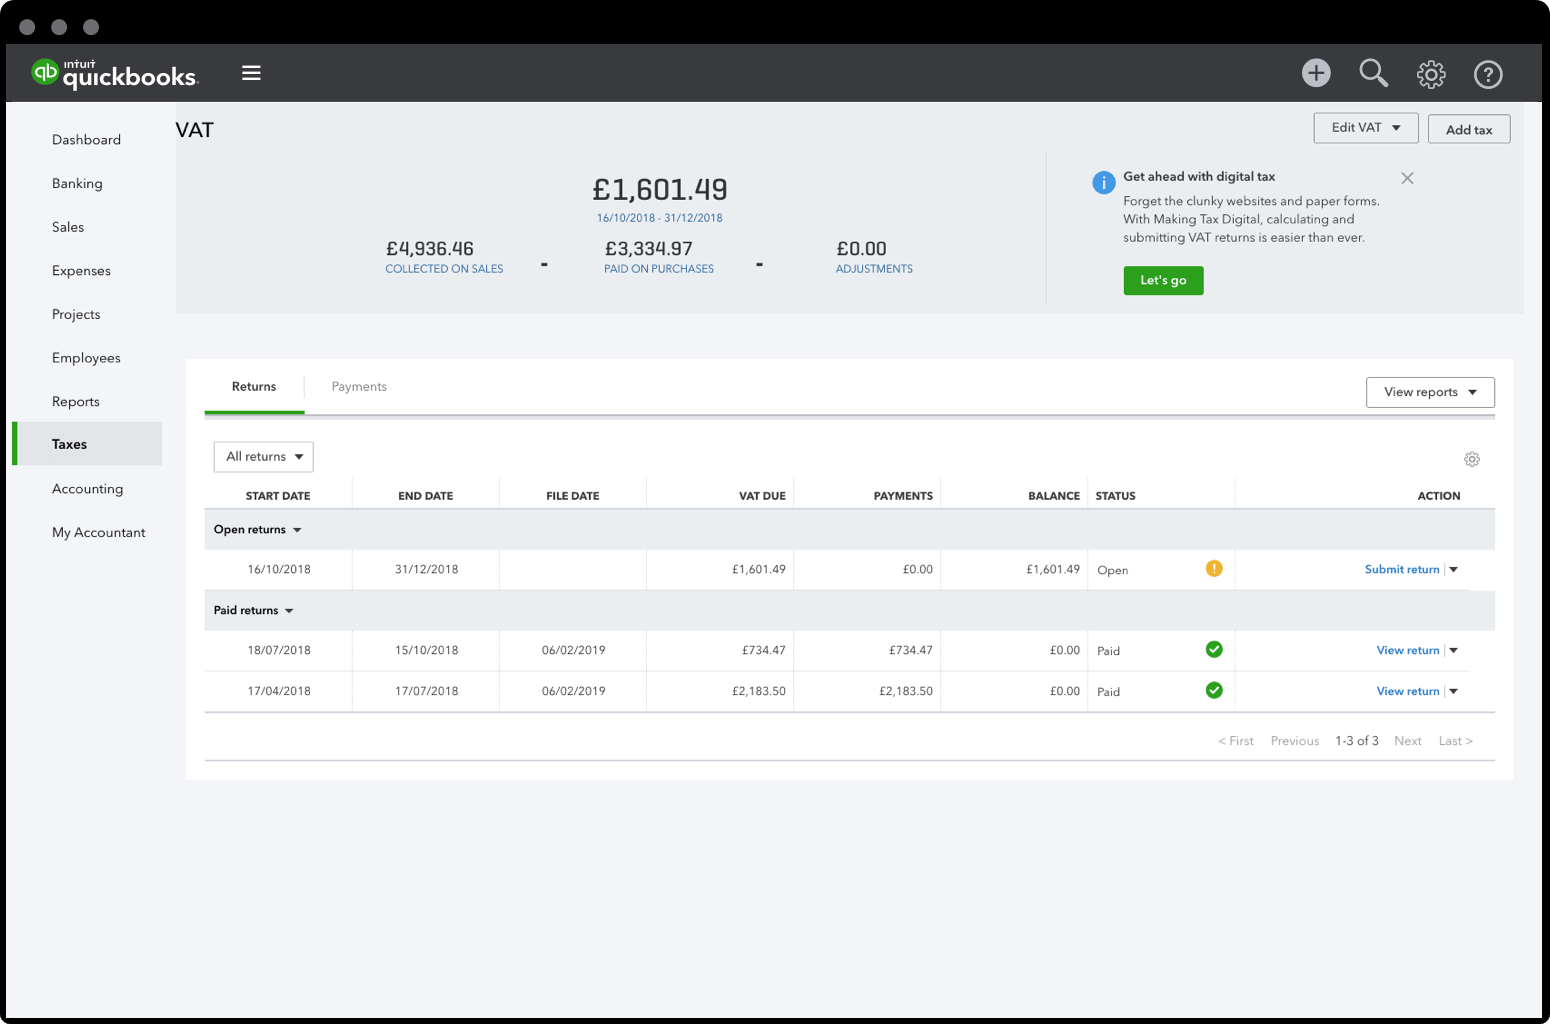This screenshot has width=1550, height=1024.
Task: Click the warning icon next to Open status
Action: pos(1214,568)
